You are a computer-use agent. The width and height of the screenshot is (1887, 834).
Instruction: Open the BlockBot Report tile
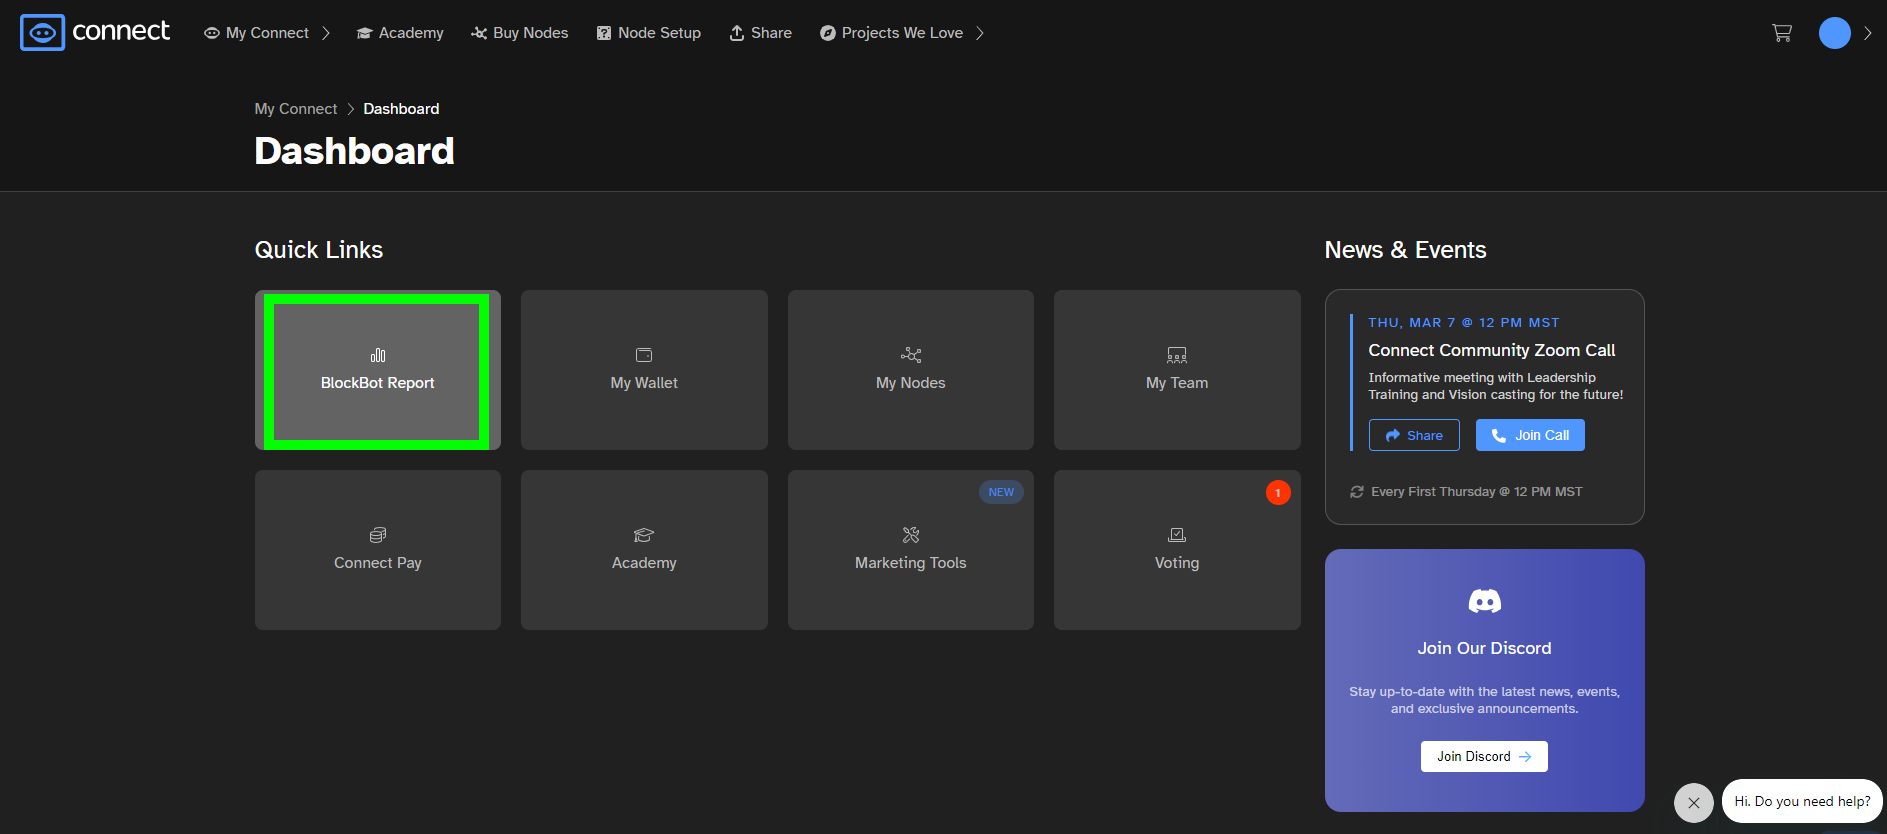[x=377, y=370]
